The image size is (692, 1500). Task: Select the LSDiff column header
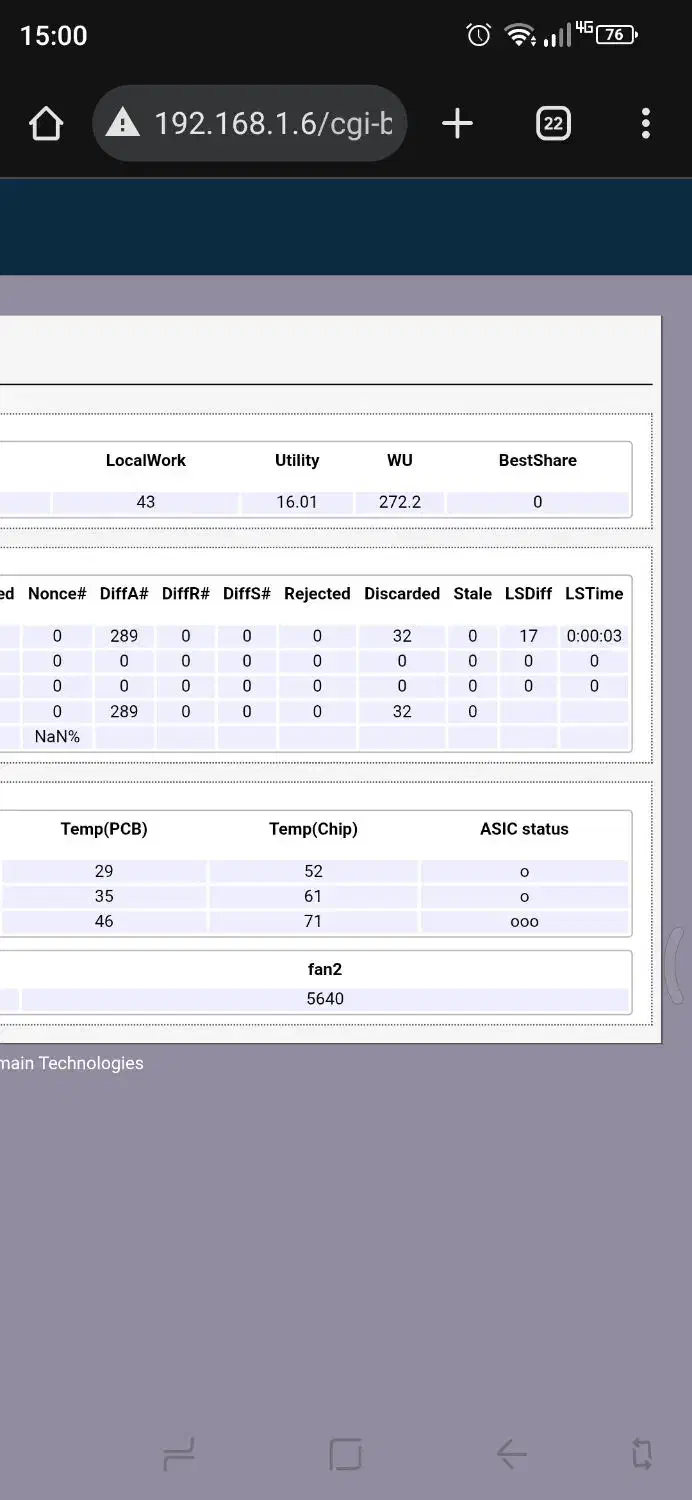tap(528, 594)
